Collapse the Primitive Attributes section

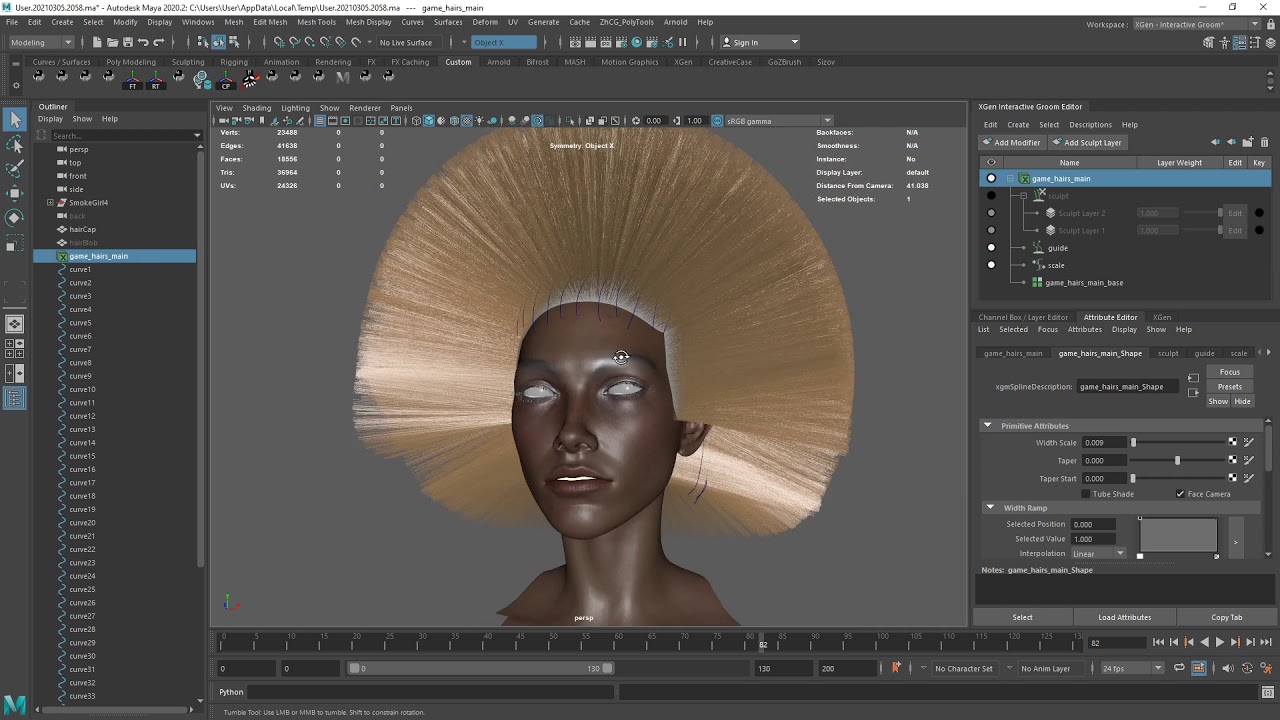[988, 425]
